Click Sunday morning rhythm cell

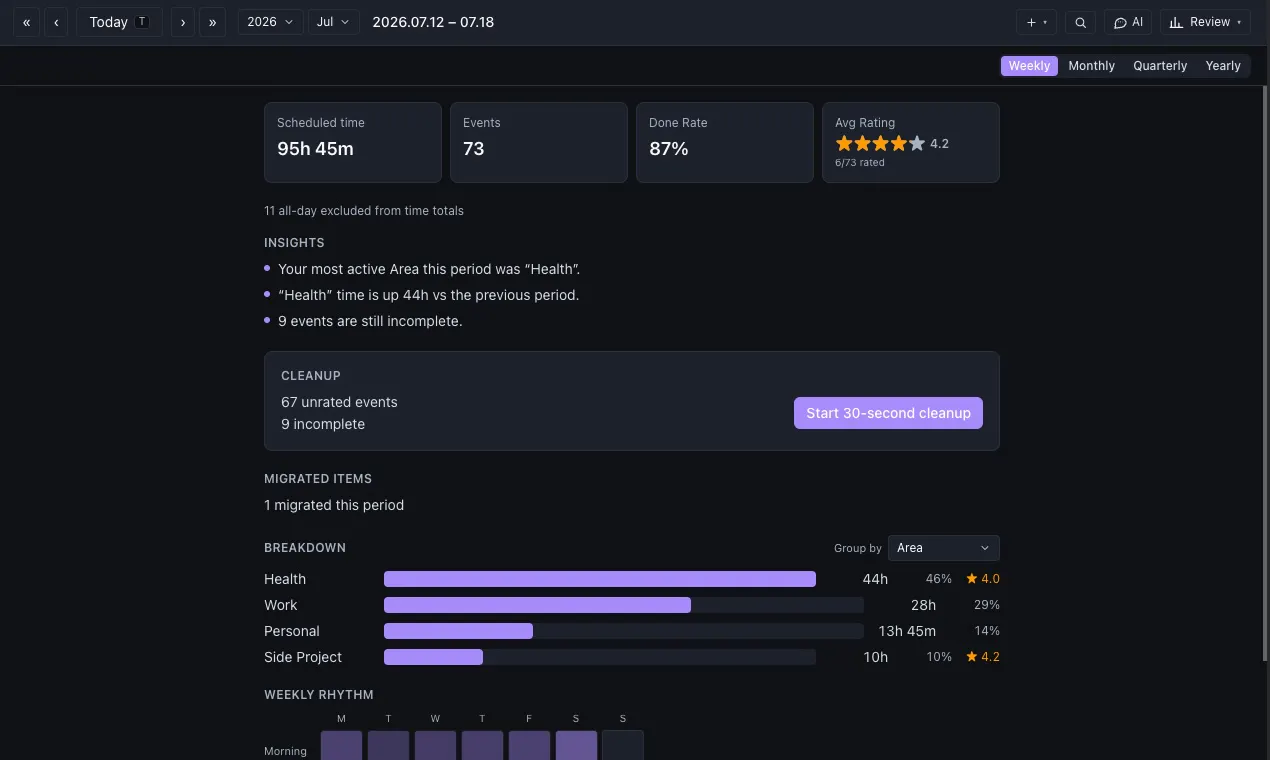(623, 746)
